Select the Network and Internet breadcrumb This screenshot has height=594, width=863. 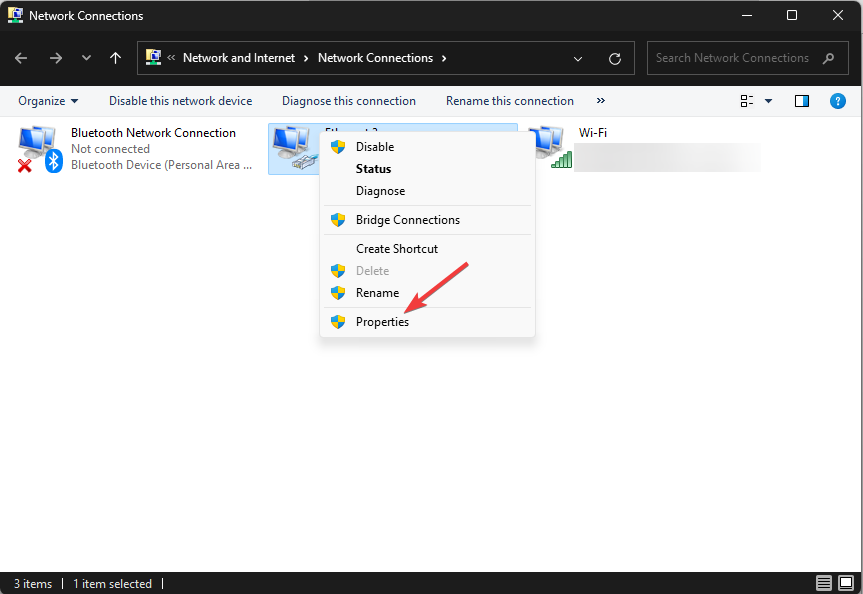click(x=239, y=58)
